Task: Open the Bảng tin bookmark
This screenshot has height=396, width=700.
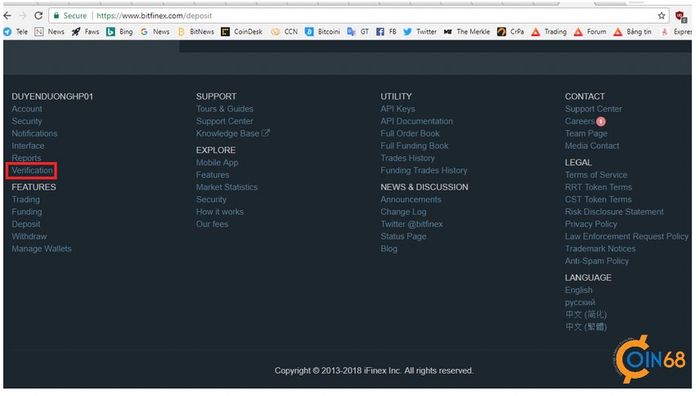Action: click(632, 32)
